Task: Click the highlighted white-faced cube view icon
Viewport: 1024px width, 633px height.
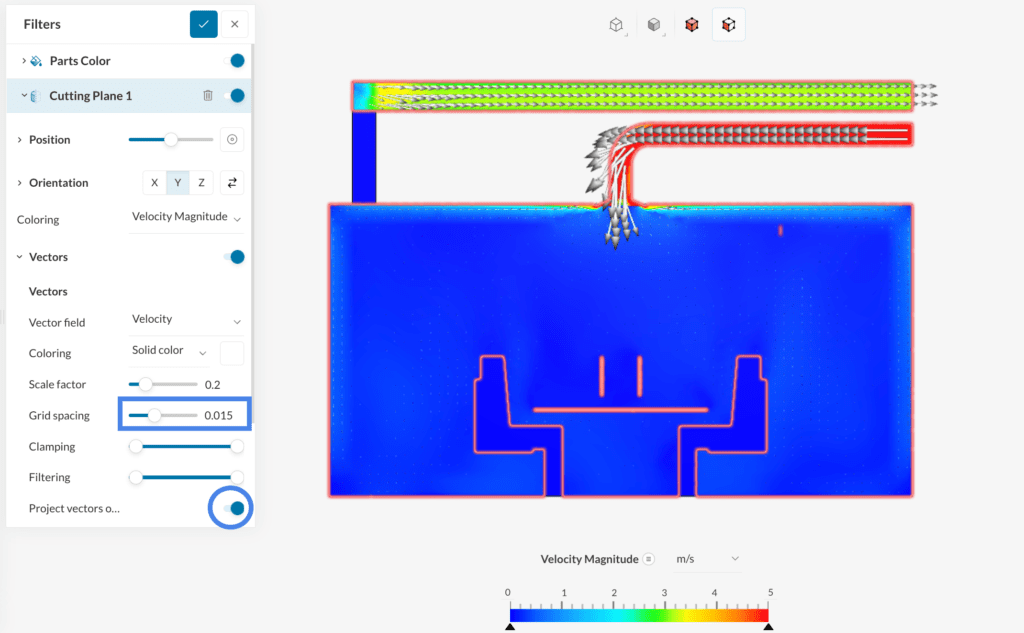Action: (728, 25)
